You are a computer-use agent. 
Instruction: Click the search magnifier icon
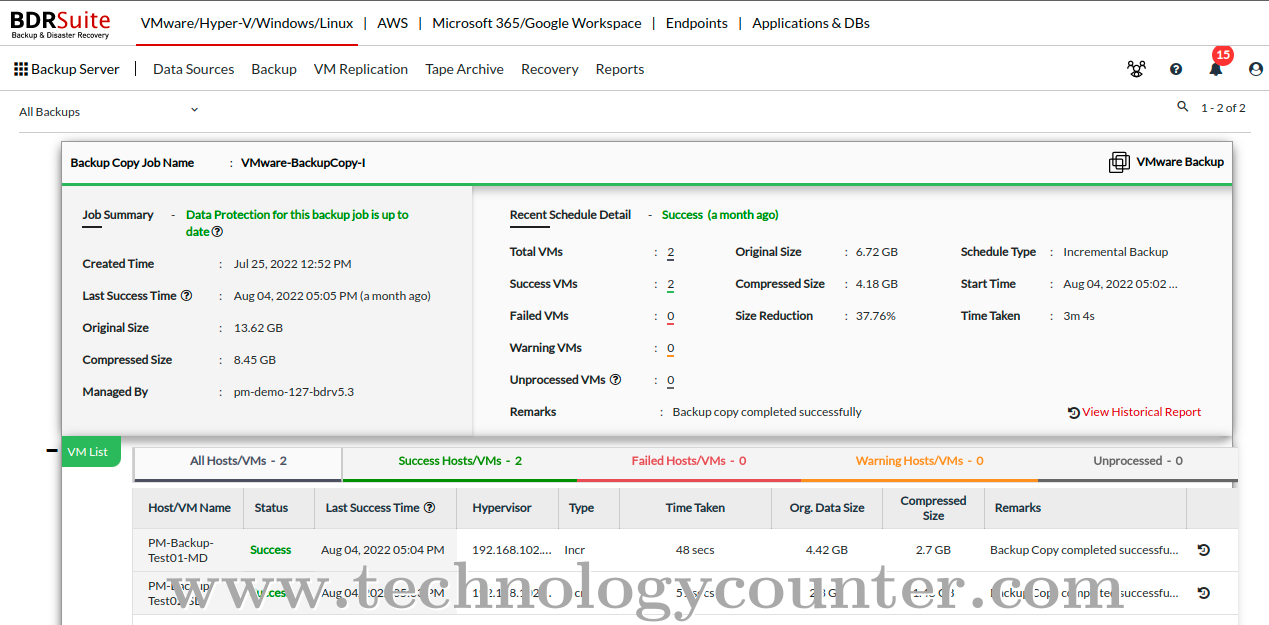tap(1183, 106)
